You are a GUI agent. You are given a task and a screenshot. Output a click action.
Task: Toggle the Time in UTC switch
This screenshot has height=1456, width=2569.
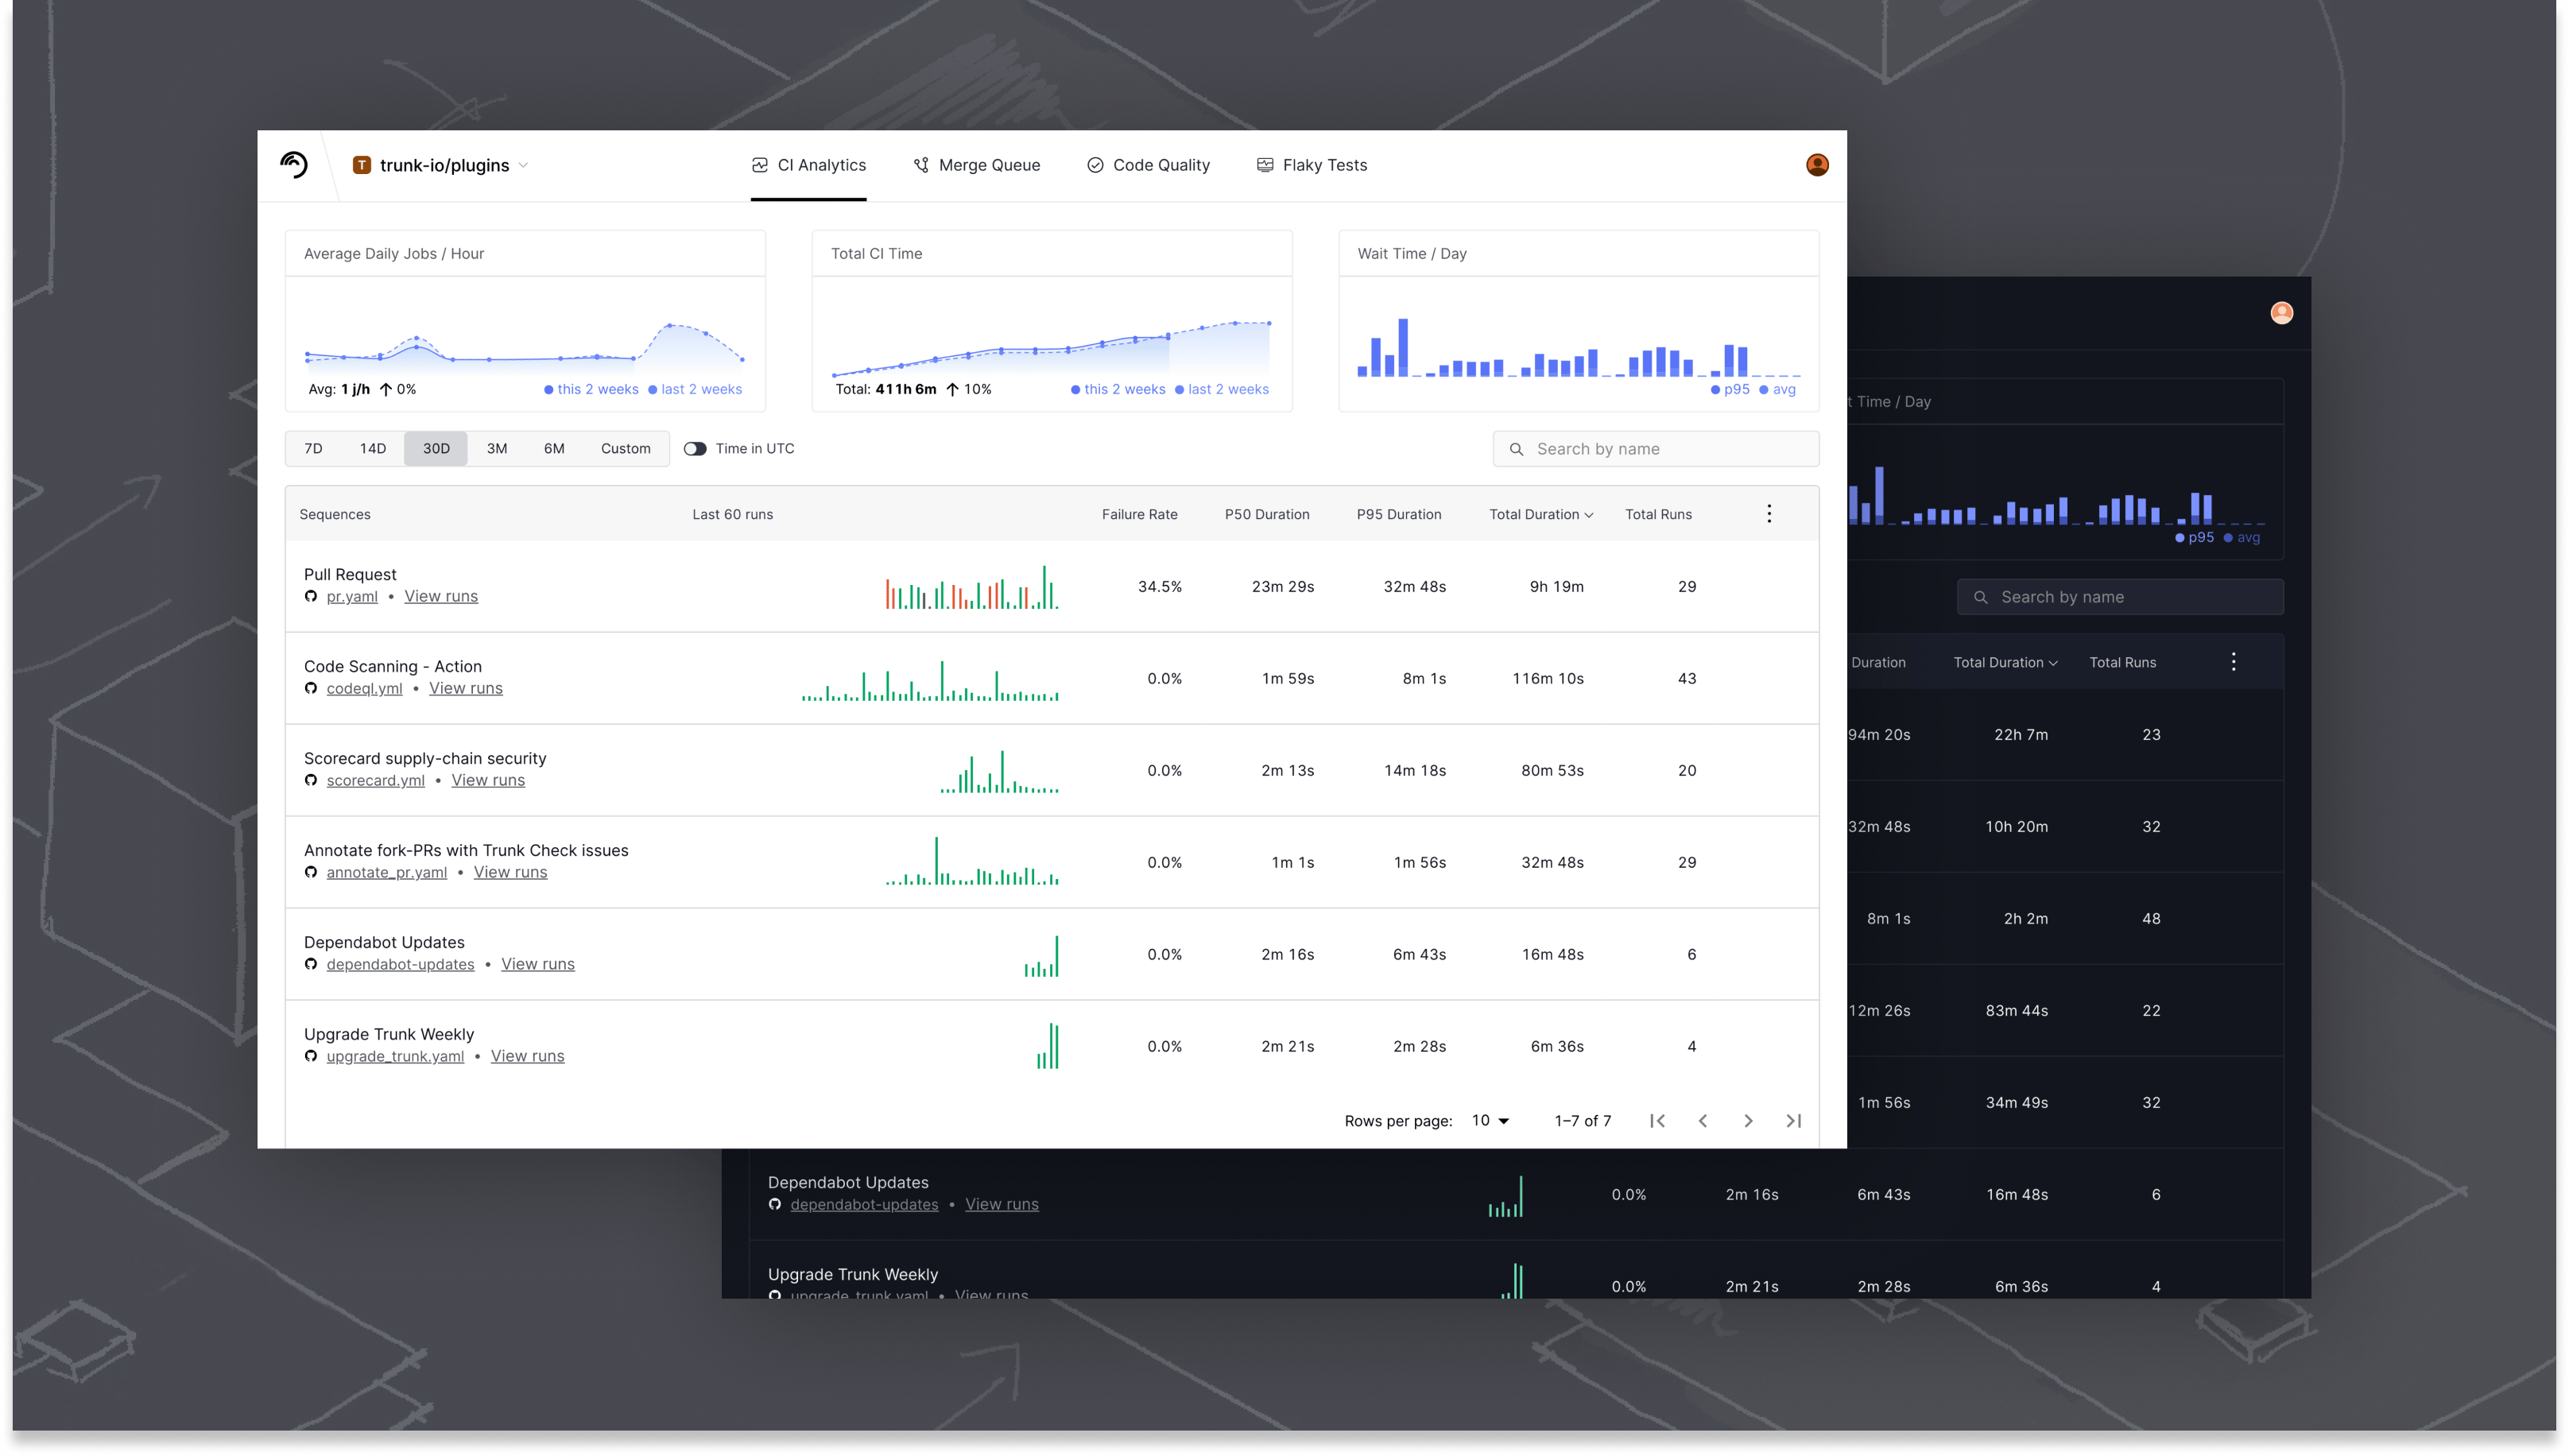[x=695, y=449]
